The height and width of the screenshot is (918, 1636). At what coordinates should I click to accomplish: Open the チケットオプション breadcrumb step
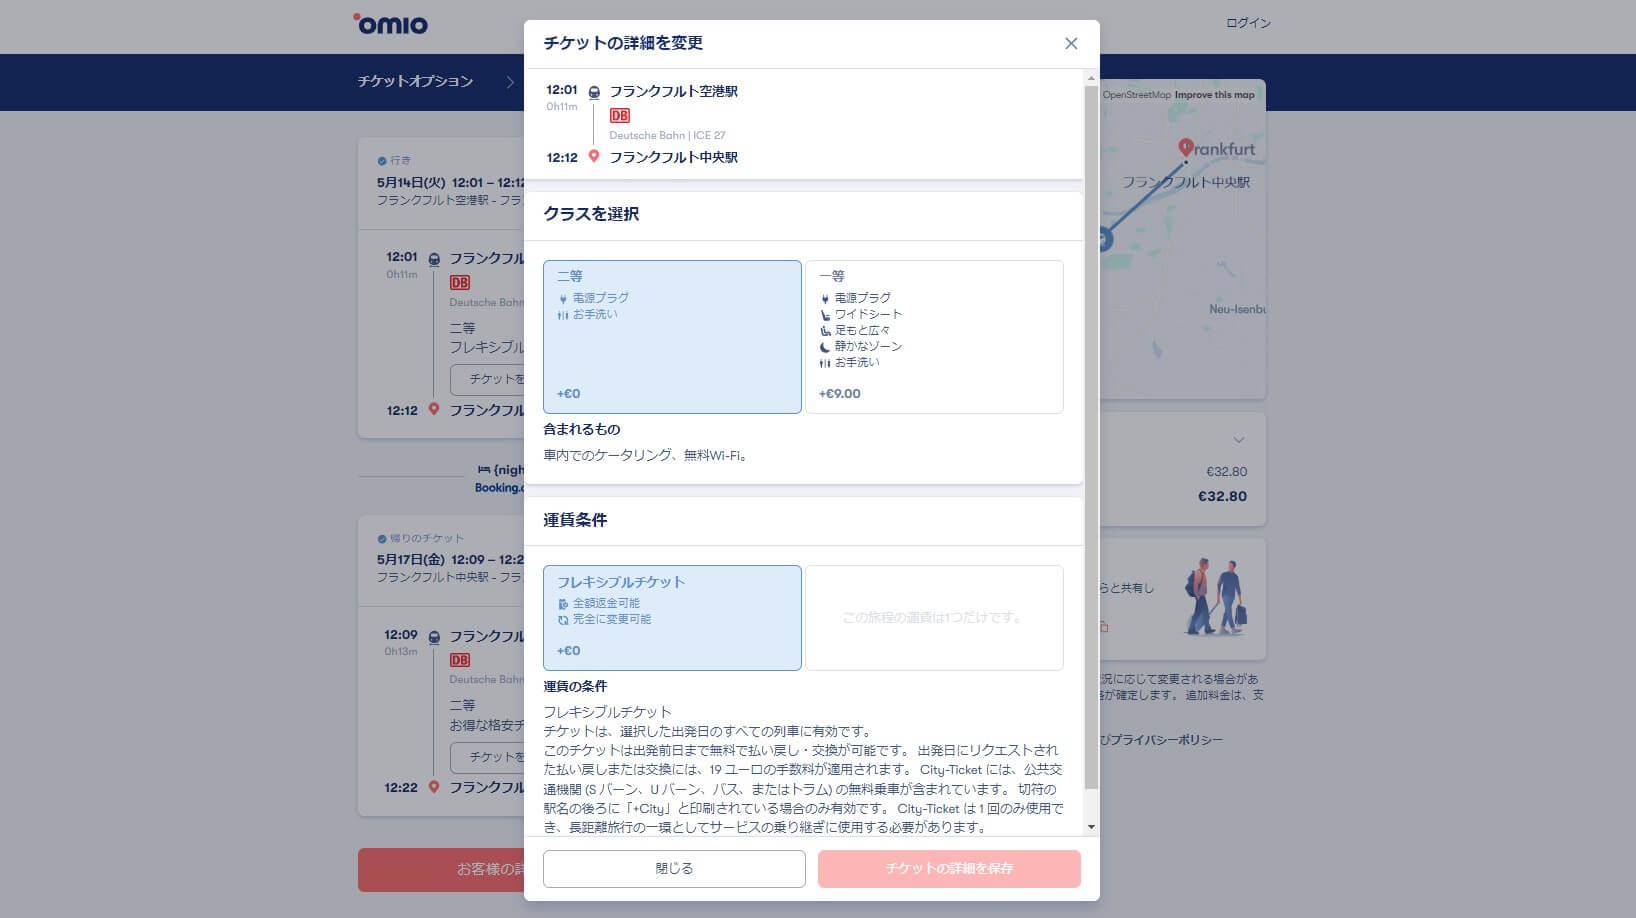point(415,81)
